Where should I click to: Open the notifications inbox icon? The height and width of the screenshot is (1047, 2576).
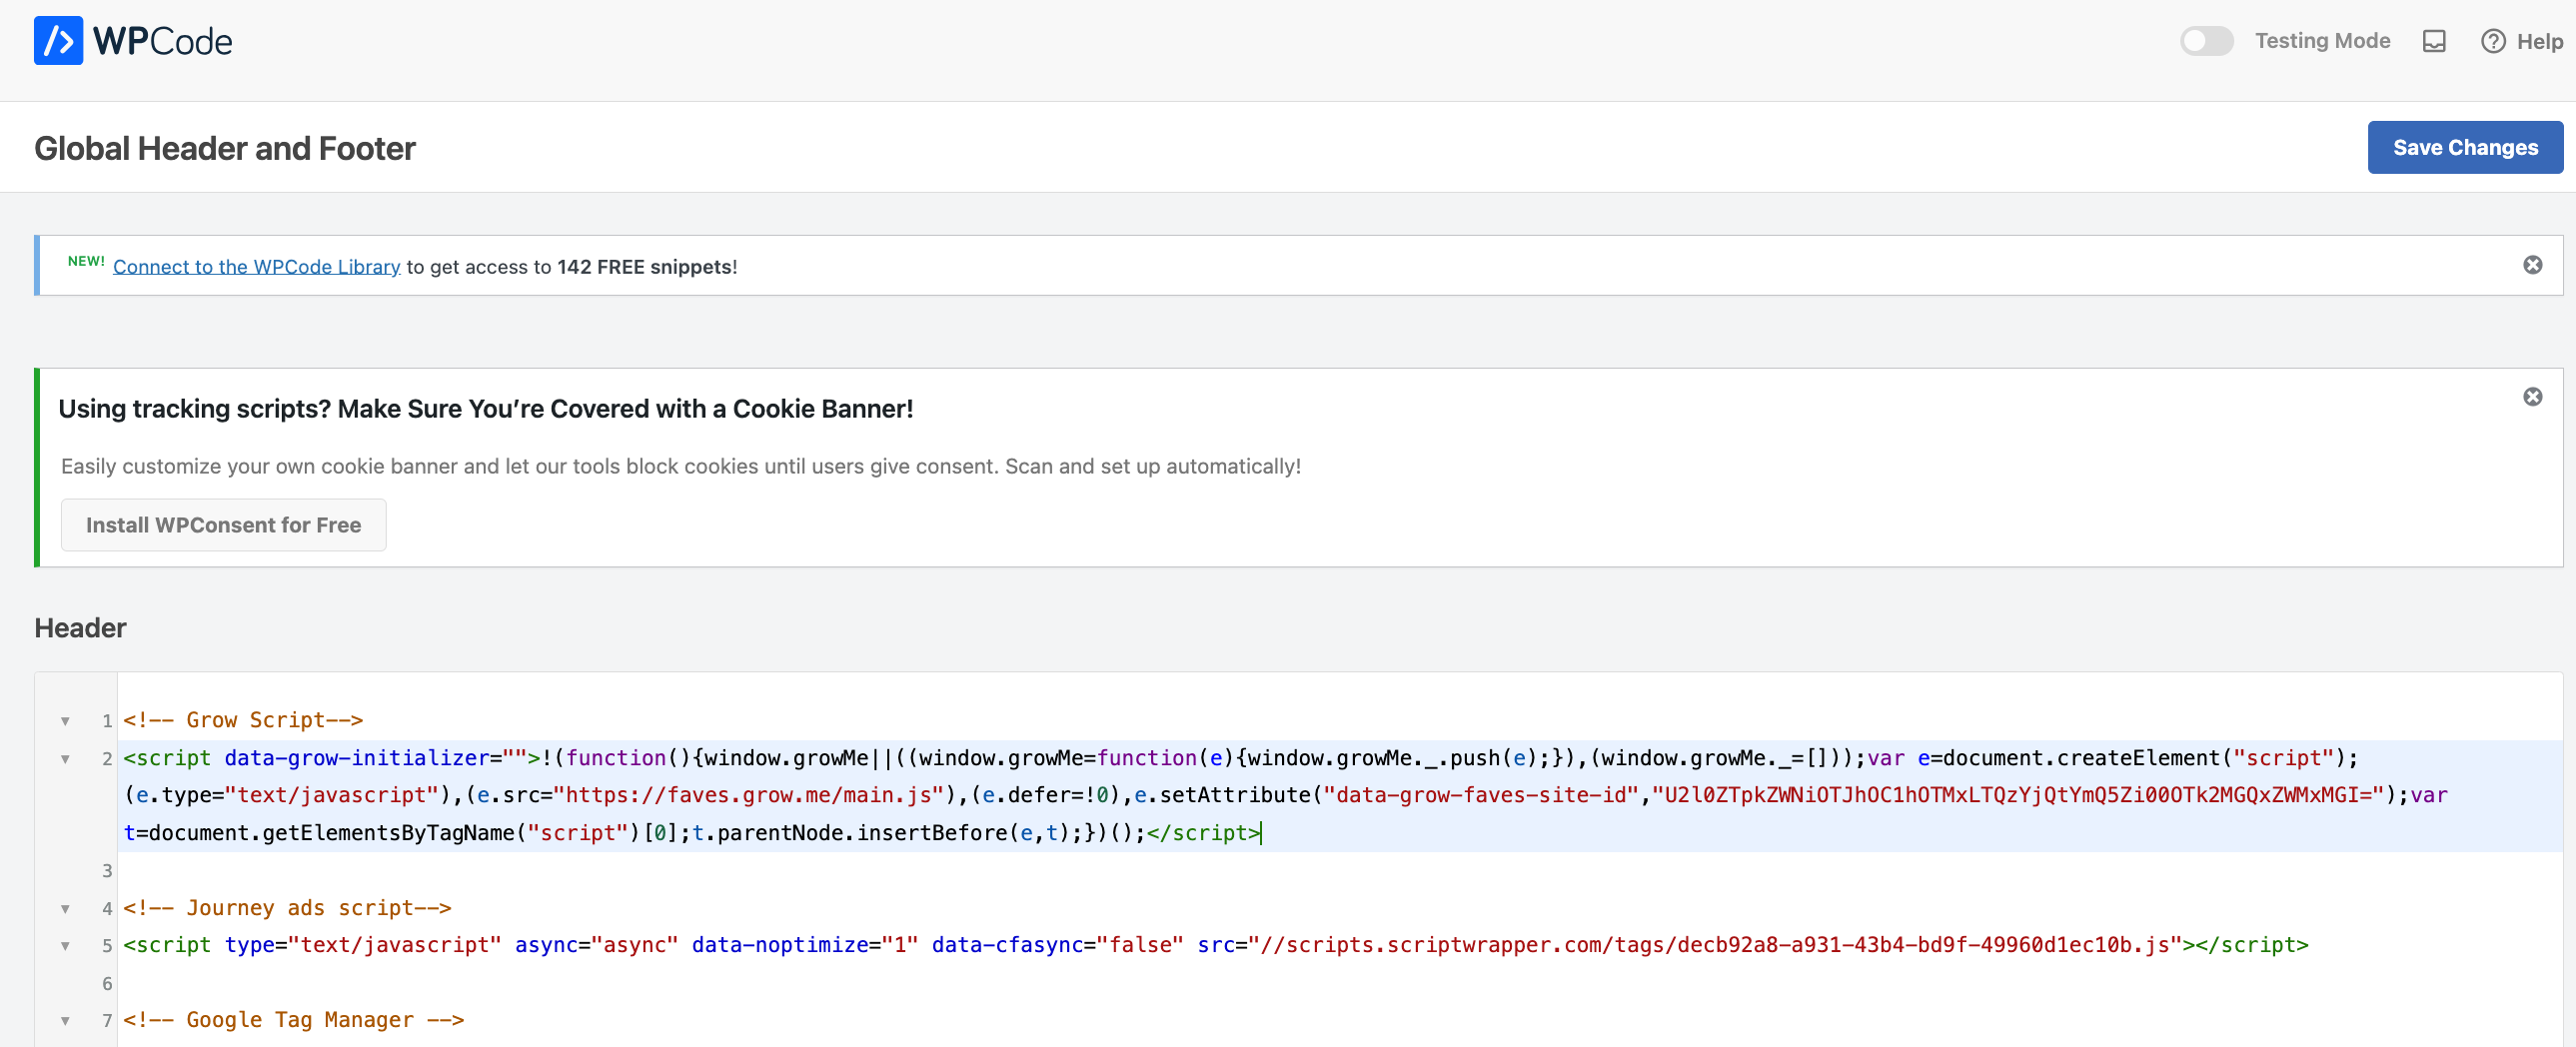coord(2433,41)
